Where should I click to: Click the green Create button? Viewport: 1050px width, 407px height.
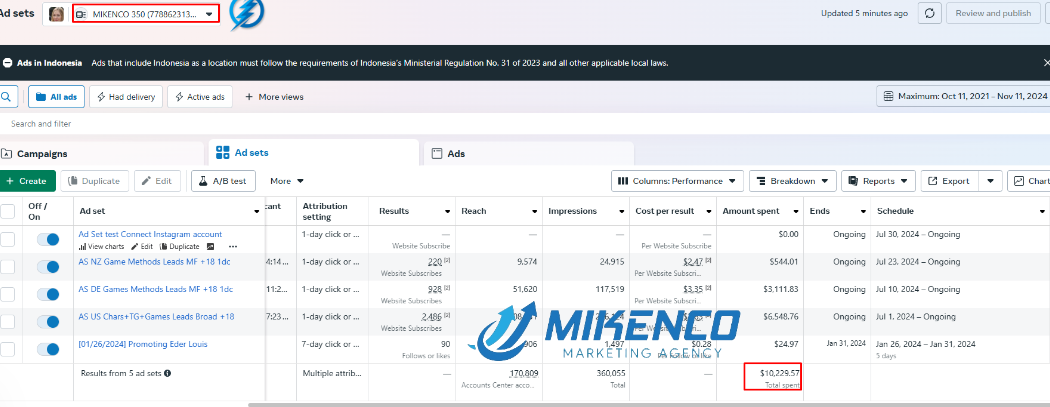coord(27,181)
